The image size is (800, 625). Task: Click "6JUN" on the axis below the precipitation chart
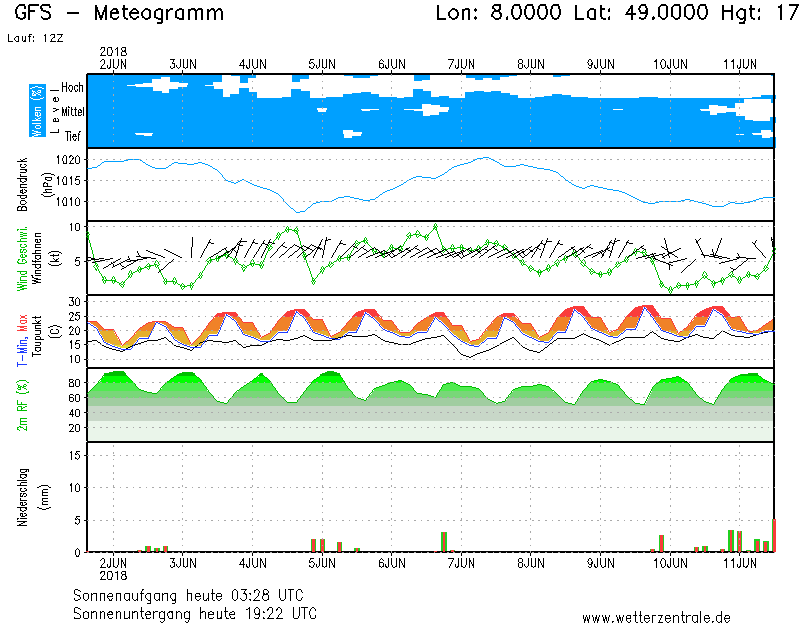coord(392,563)
